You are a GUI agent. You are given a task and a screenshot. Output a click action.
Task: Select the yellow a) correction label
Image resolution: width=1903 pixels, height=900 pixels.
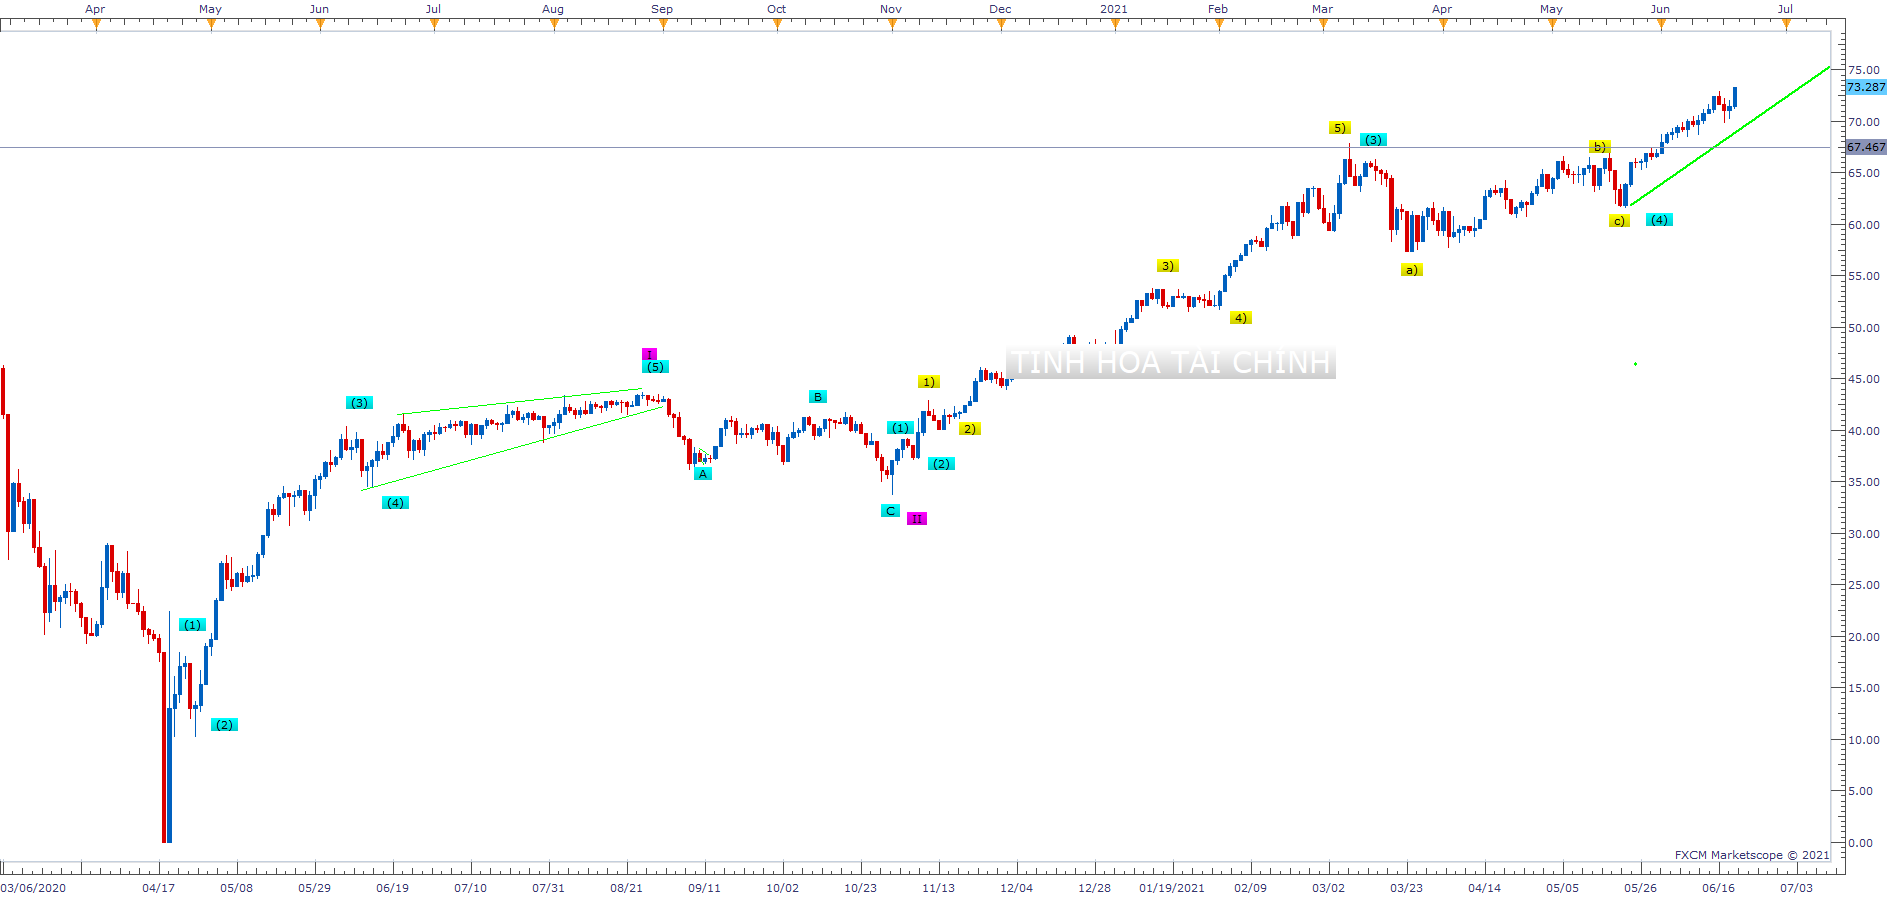coord(1410,270)
